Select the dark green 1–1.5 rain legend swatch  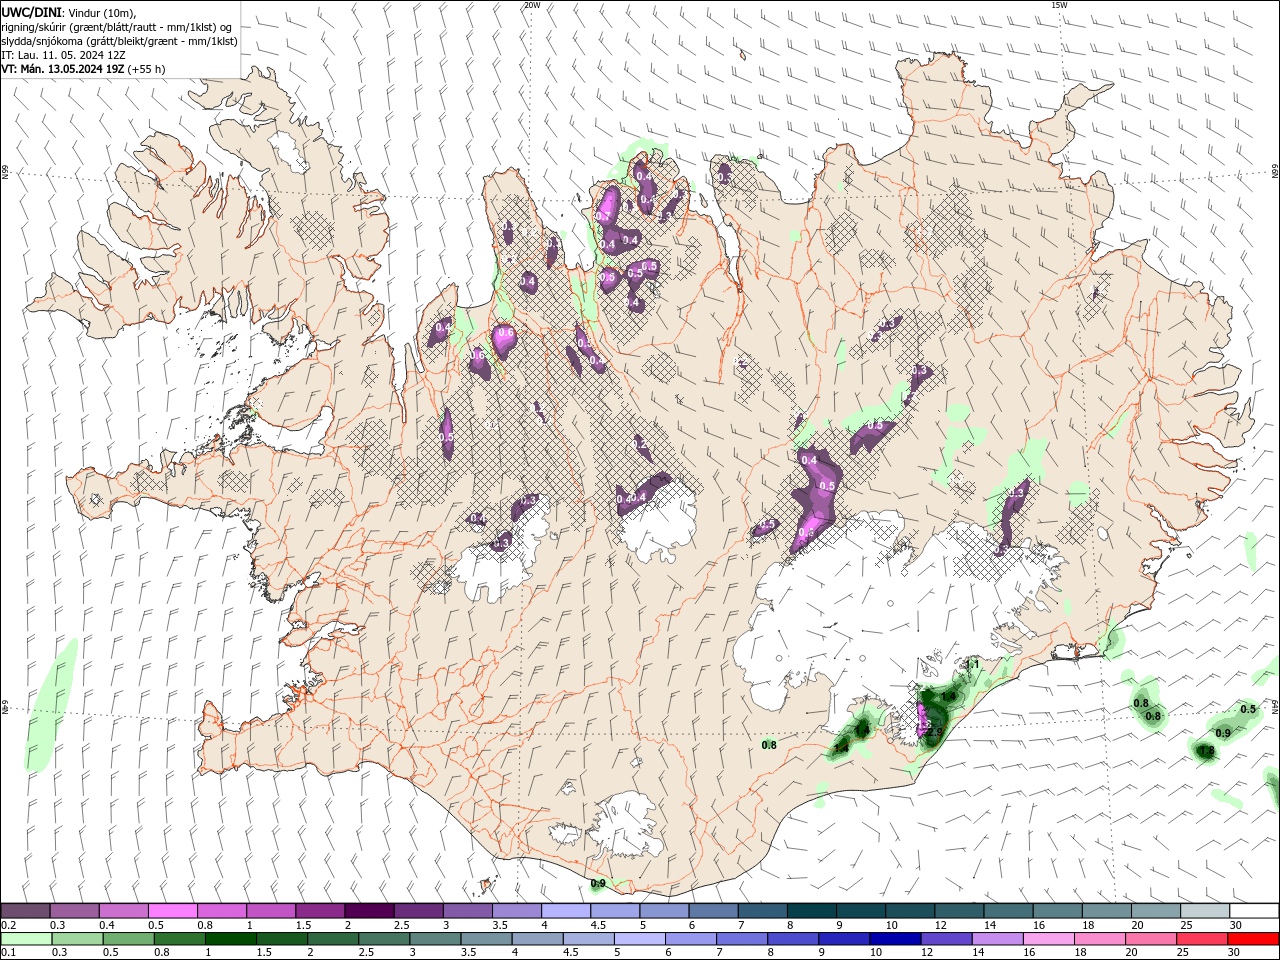pos(232,938)
